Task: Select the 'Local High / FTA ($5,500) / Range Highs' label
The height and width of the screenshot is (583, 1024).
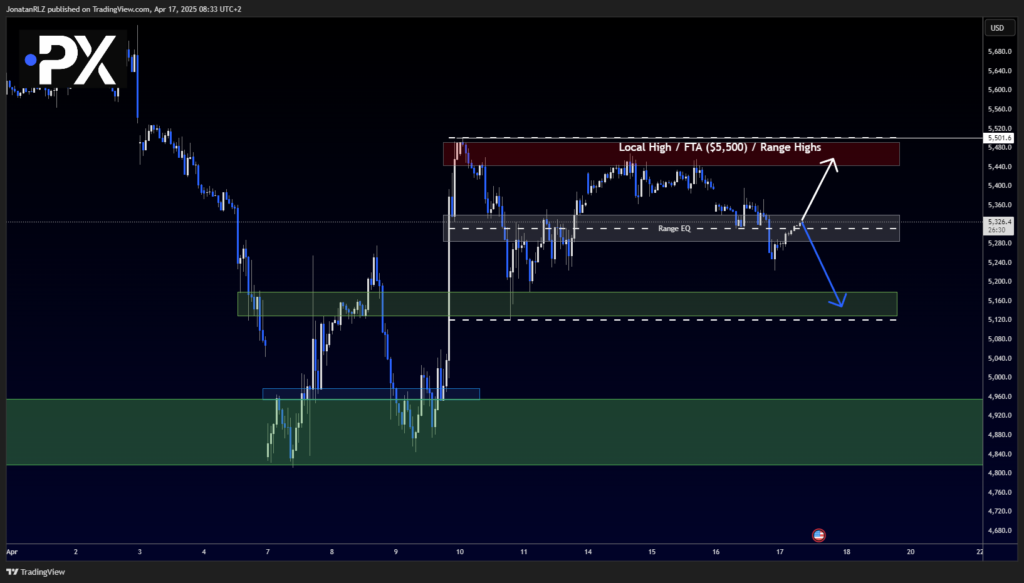Action: point(720,148)
